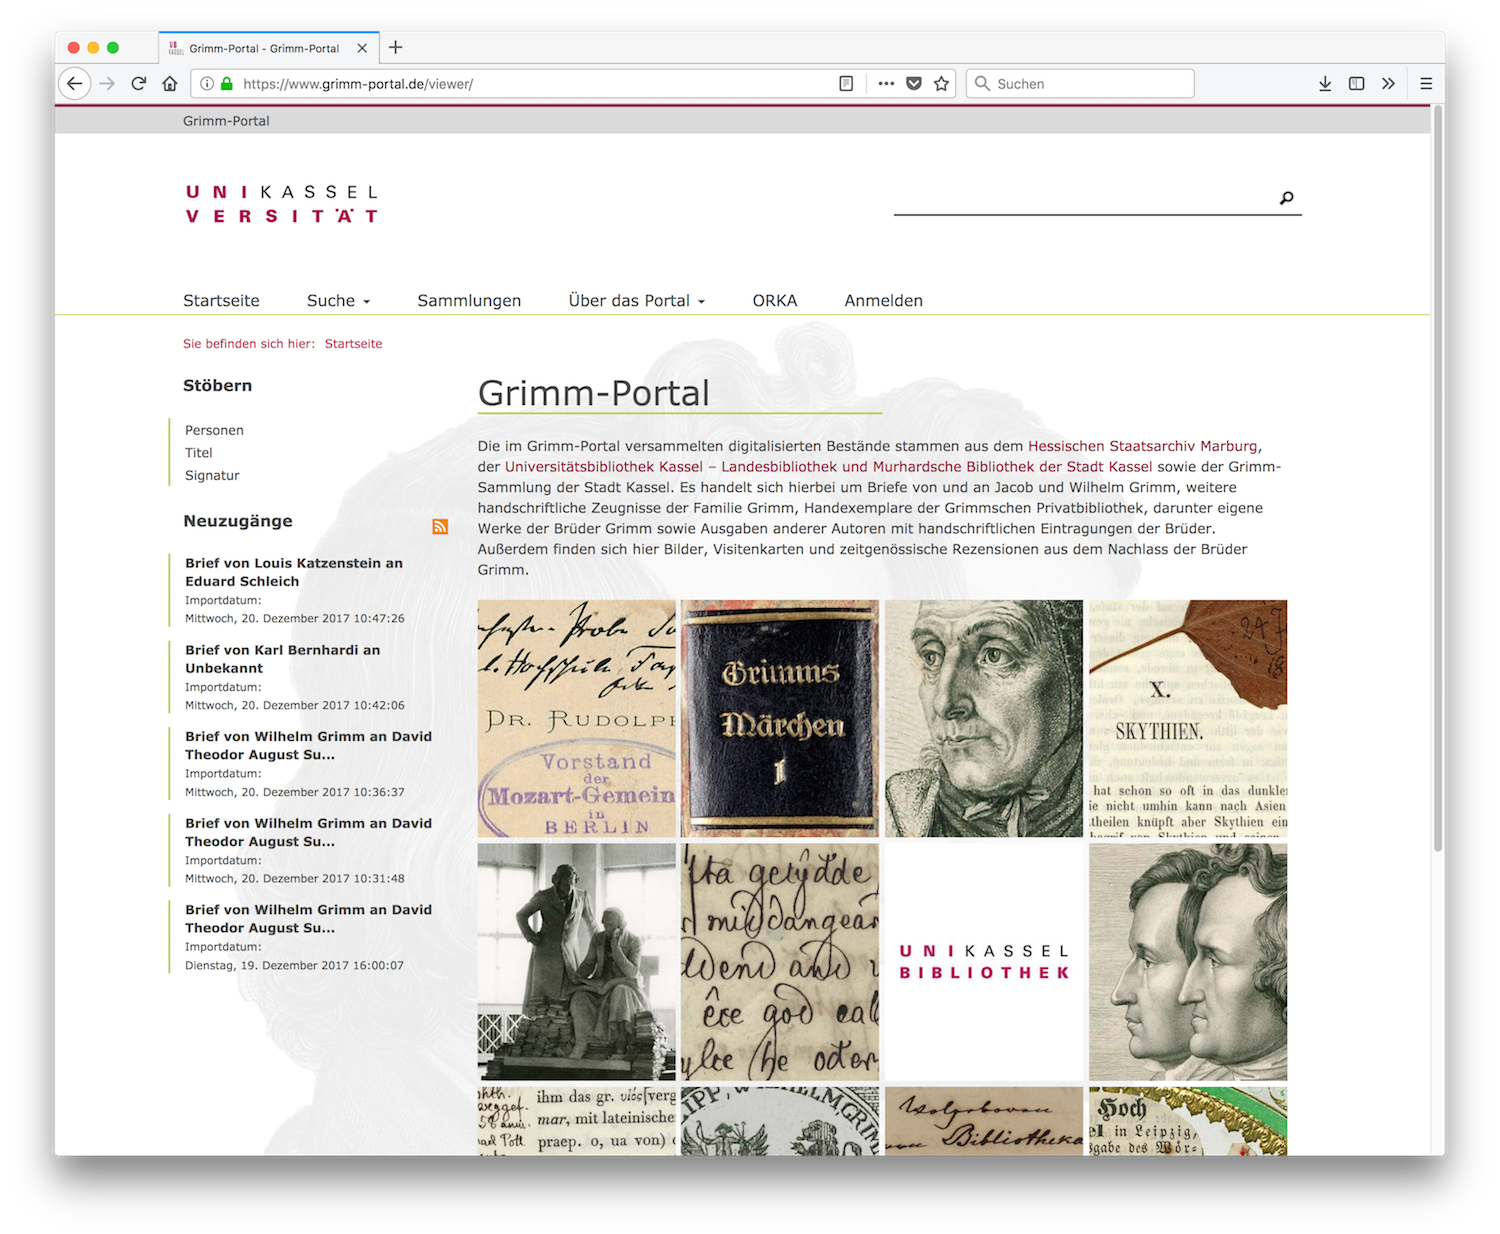
Task: Expand the Suche dropdown menu
Action: point(338,301)
